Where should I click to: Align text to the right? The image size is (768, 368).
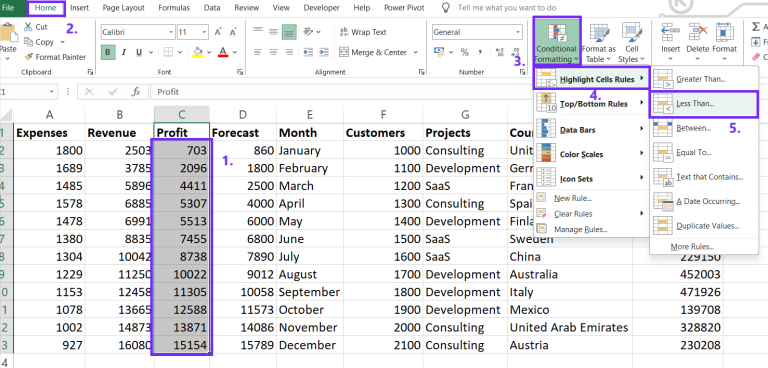(x=289, y=52)
